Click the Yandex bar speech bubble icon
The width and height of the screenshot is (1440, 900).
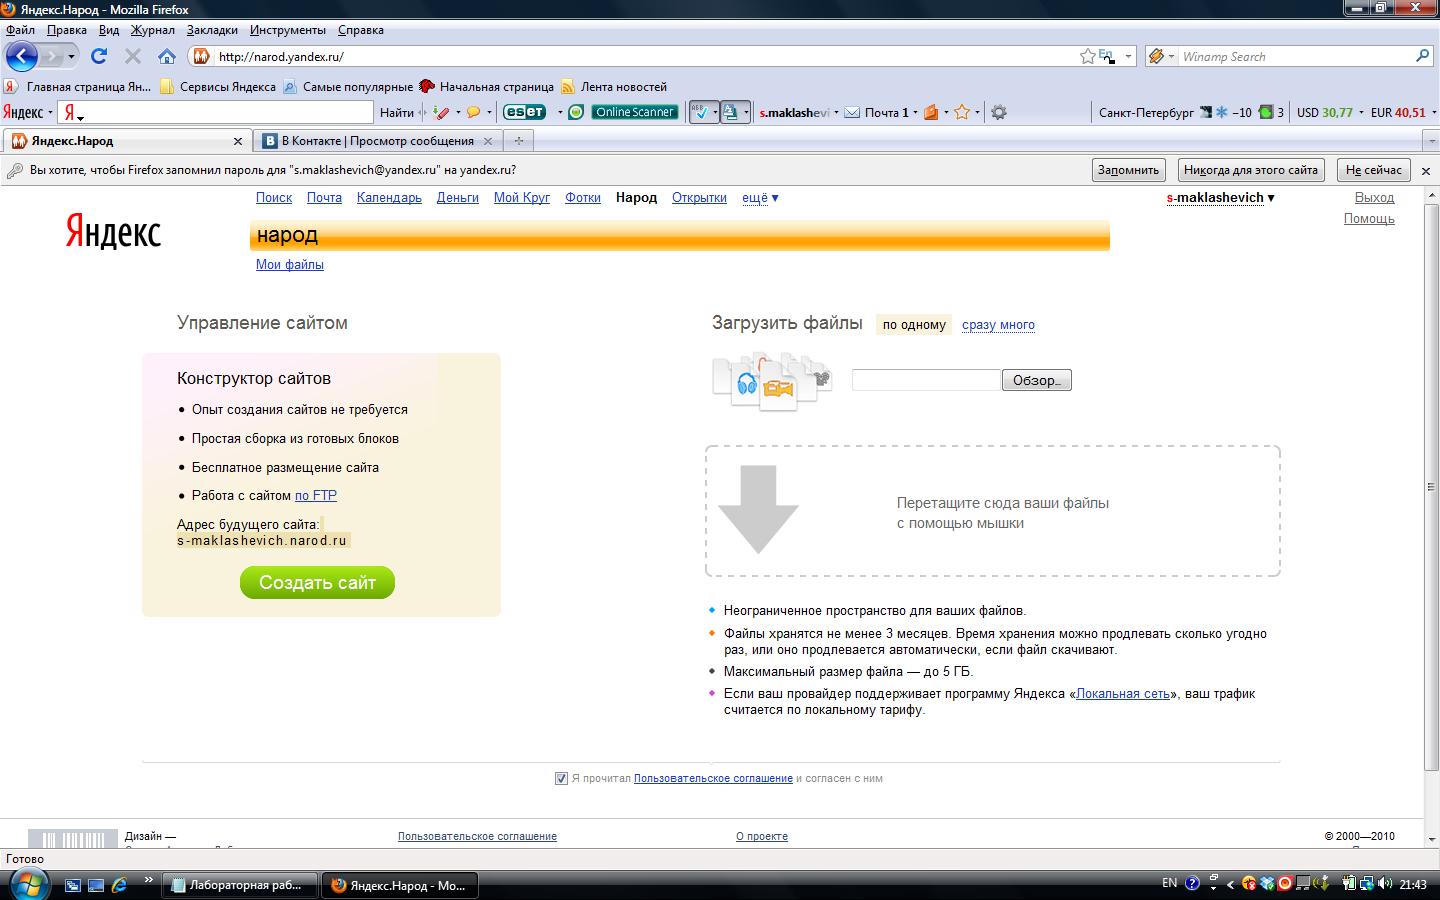[473, 112]
